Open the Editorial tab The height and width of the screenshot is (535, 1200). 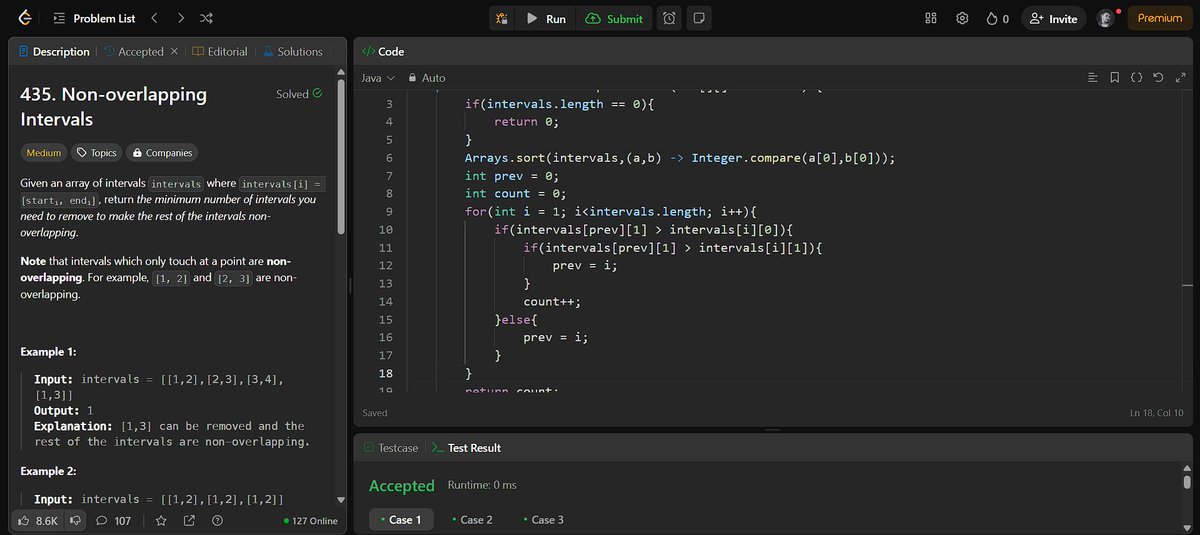(x=219, y=51)
